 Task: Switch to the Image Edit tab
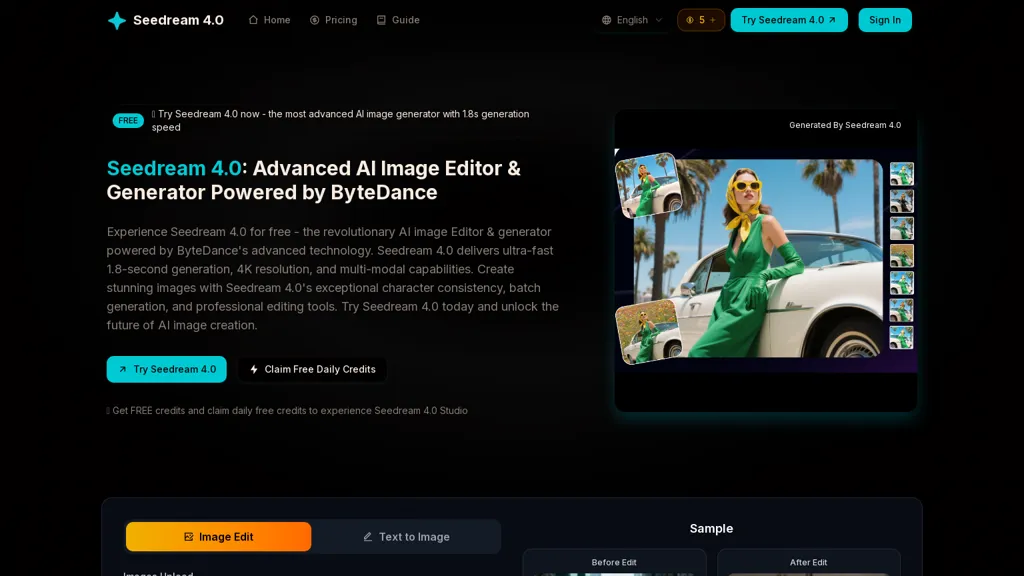pyautogui.click(x=218, y=537)
